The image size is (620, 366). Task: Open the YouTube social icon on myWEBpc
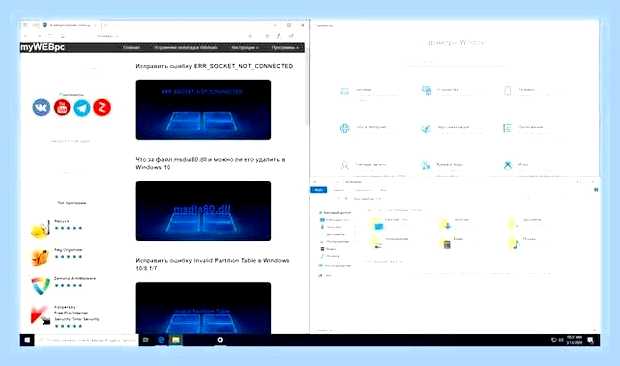tap(62, 107)
